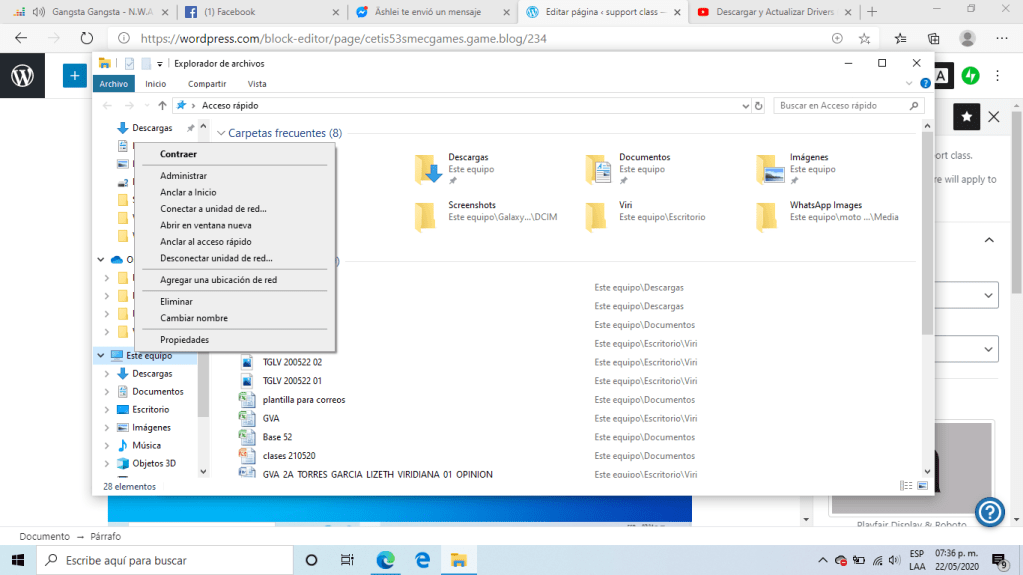The width and height of the screenshot is (1023, 575).
Task: Switch to large icons view layout
Action: click(x=922, y=486)
